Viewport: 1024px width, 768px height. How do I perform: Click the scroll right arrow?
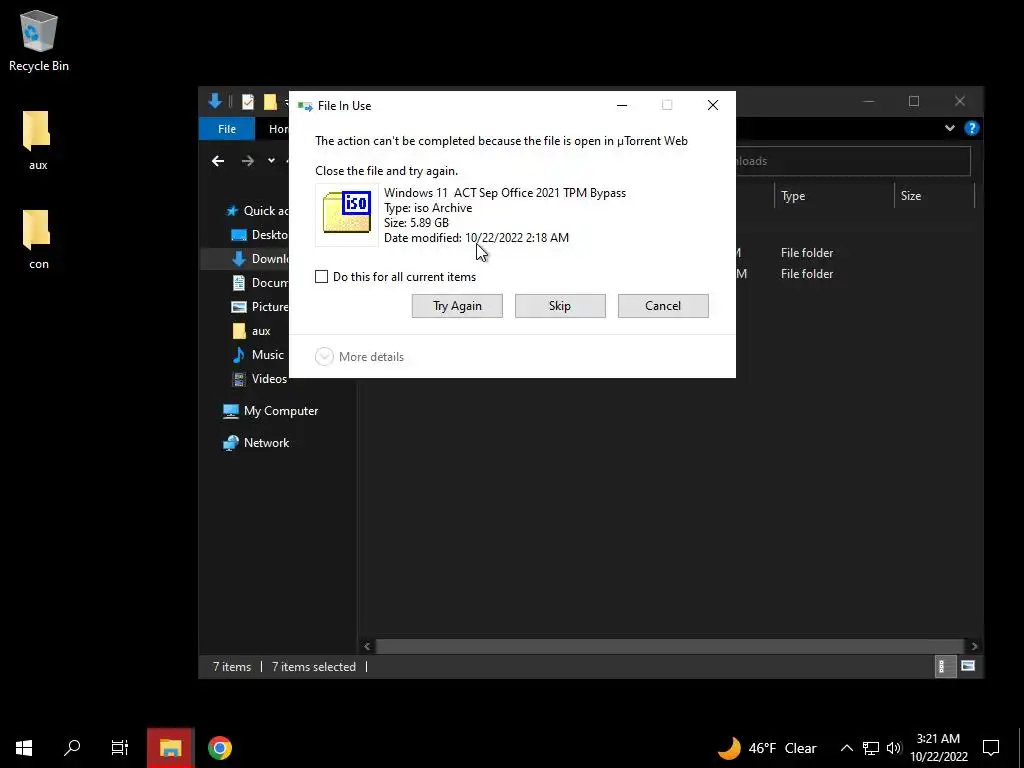[x=974, y=646]
